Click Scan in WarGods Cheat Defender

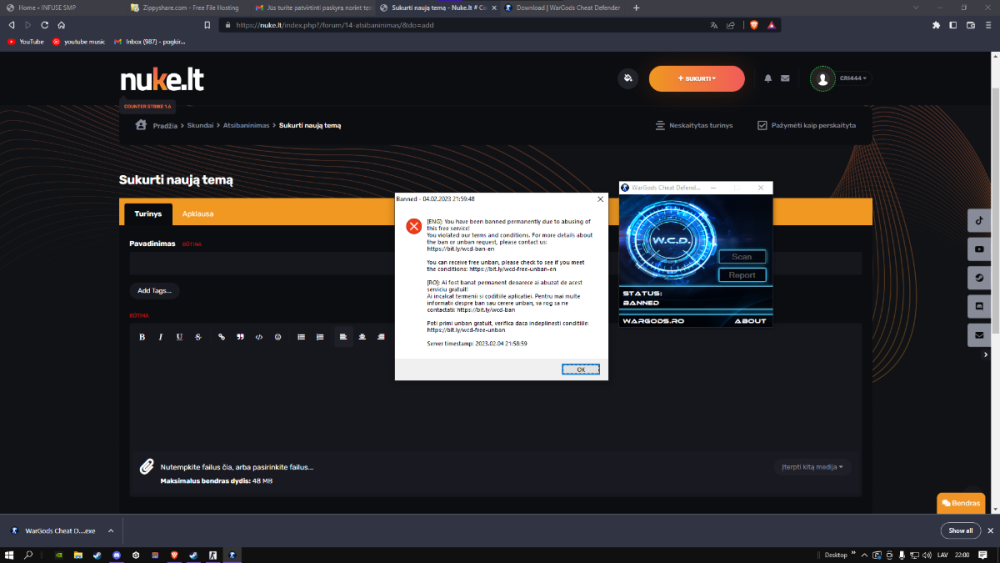tap(742, 256)
